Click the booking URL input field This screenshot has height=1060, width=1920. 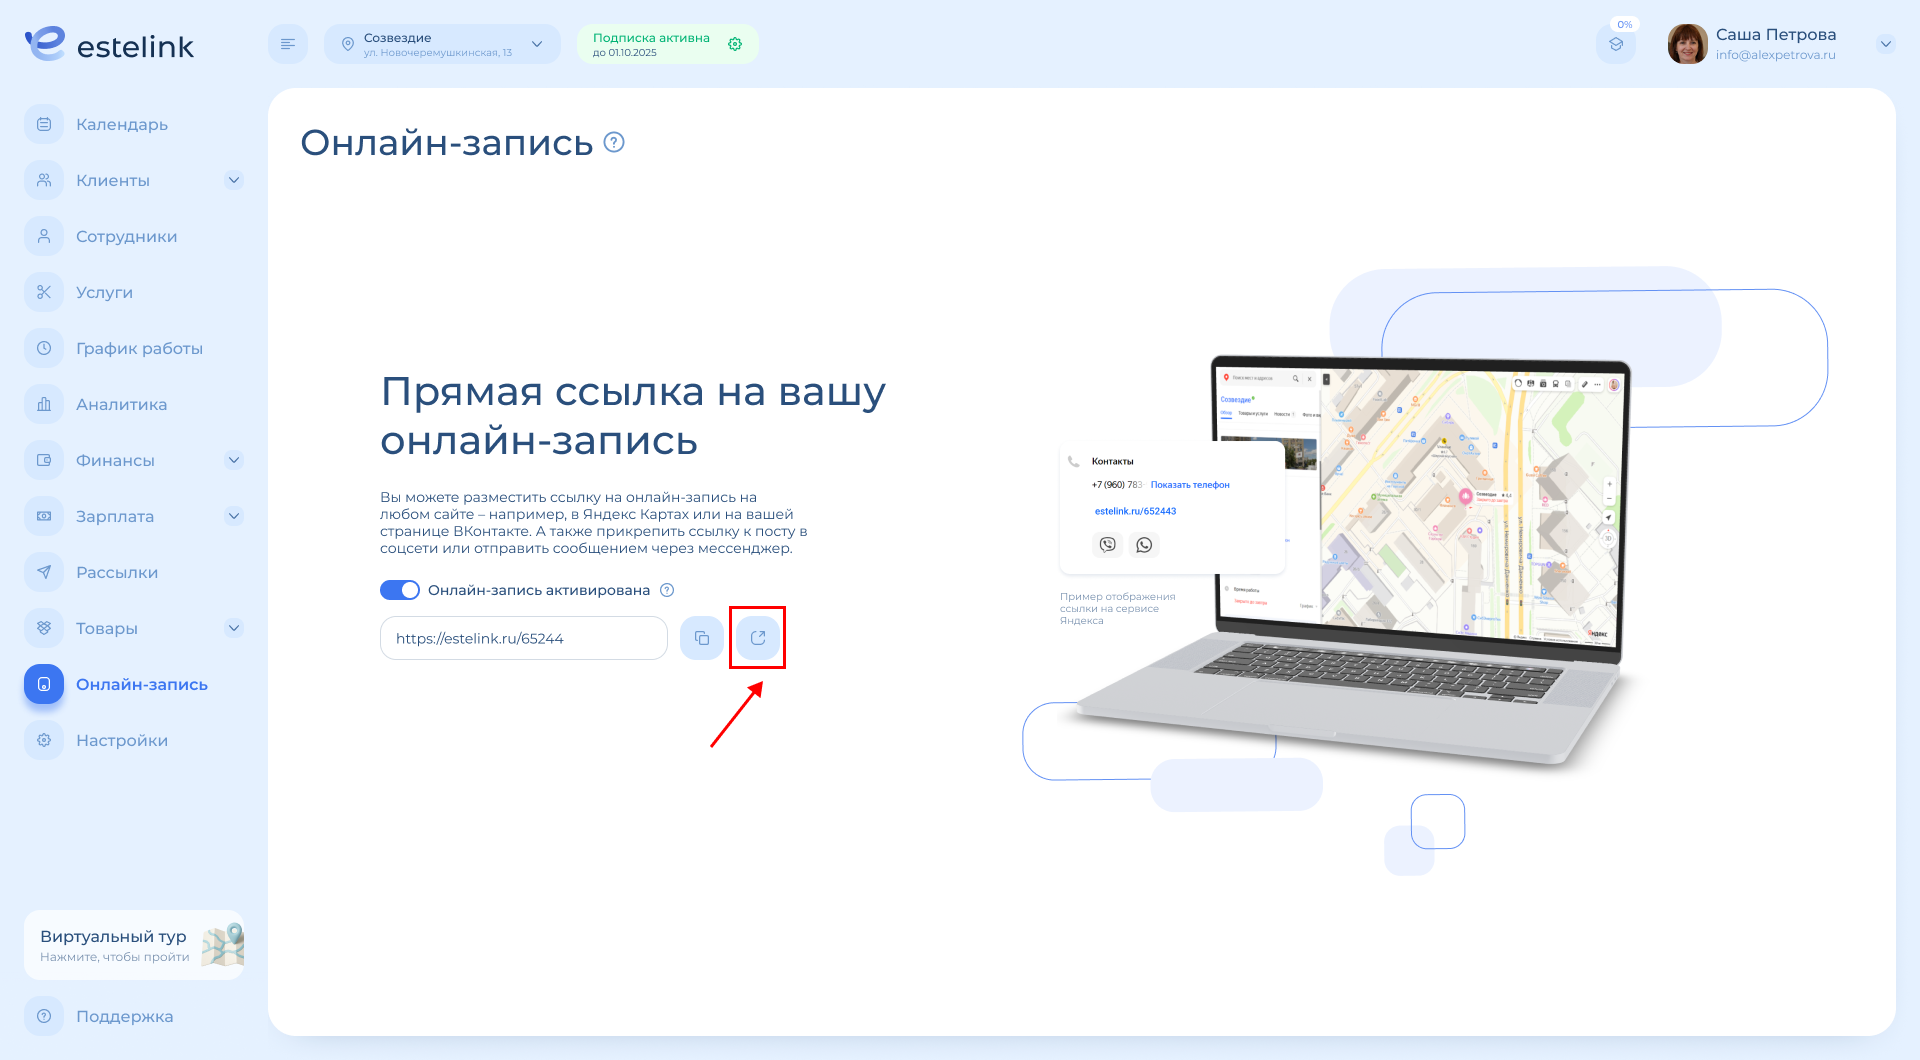523,638
